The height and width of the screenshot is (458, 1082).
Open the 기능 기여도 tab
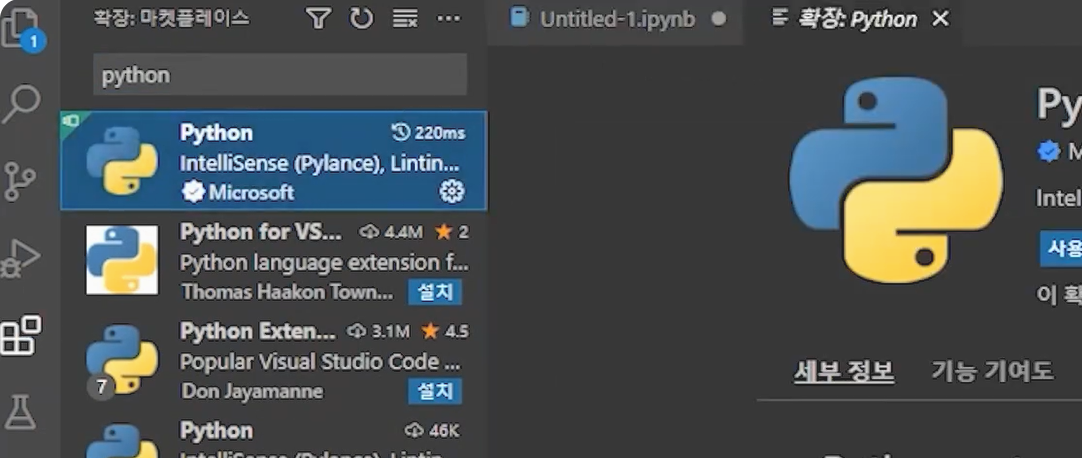point(992,371)
